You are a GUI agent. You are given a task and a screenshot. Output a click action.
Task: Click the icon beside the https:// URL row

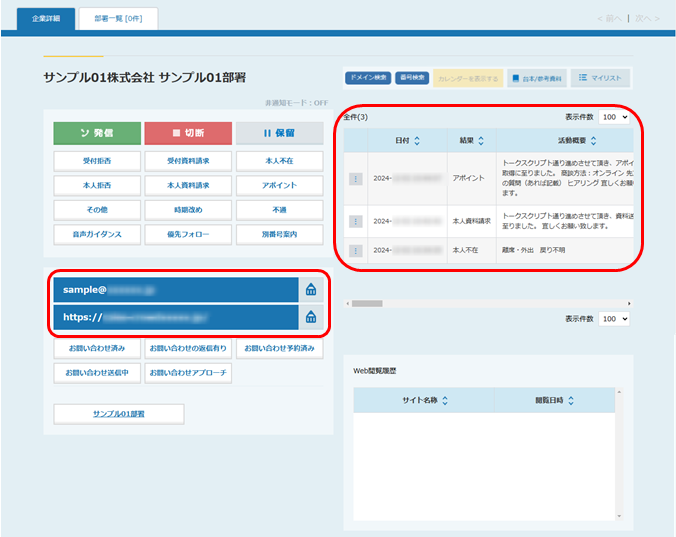[x=311, y=317]
